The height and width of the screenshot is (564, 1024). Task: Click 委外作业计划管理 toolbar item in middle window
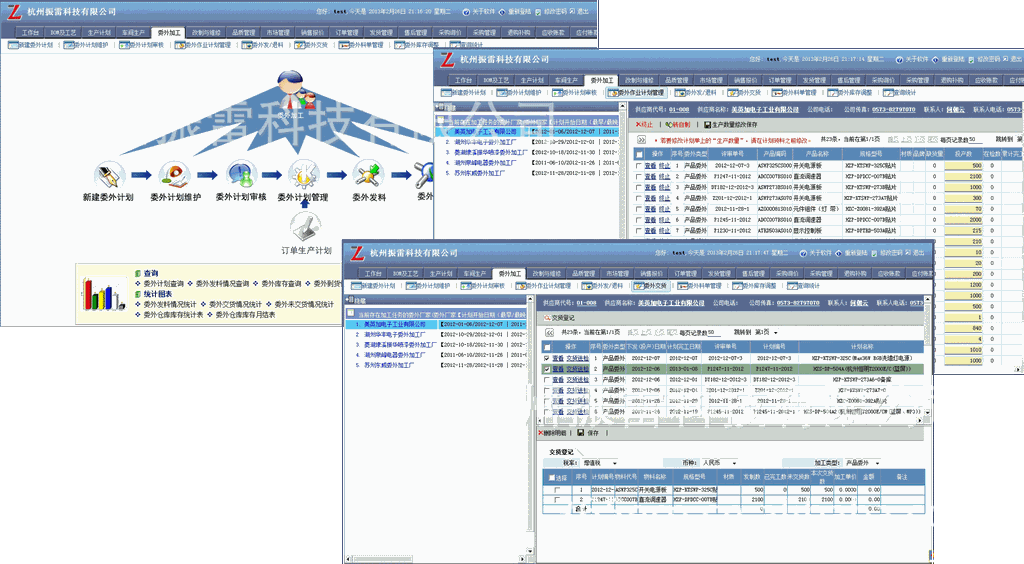click(x=636, y=93)
